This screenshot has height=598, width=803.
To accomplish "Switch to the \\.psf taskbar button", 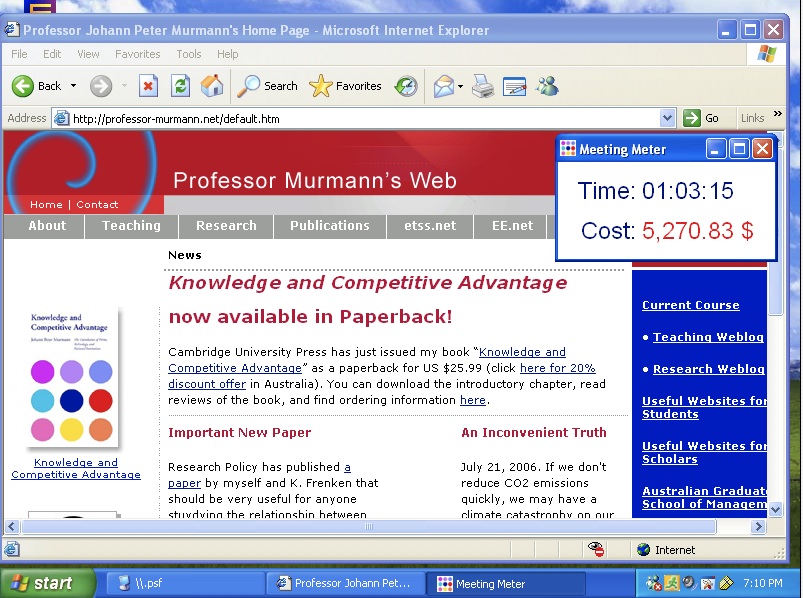I will pyautogui.click(x=185, y=583).
